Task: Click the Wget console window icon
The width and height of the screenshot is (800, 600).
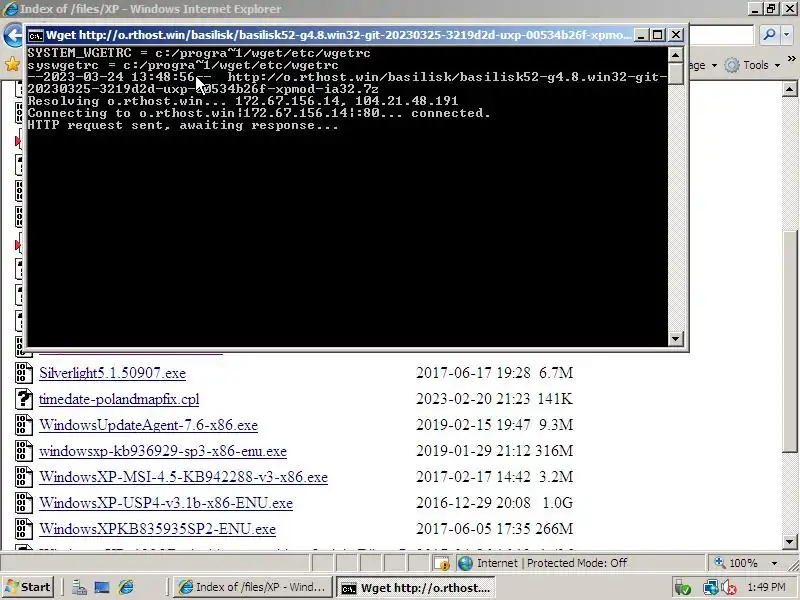Action: (x=35, y=35)
